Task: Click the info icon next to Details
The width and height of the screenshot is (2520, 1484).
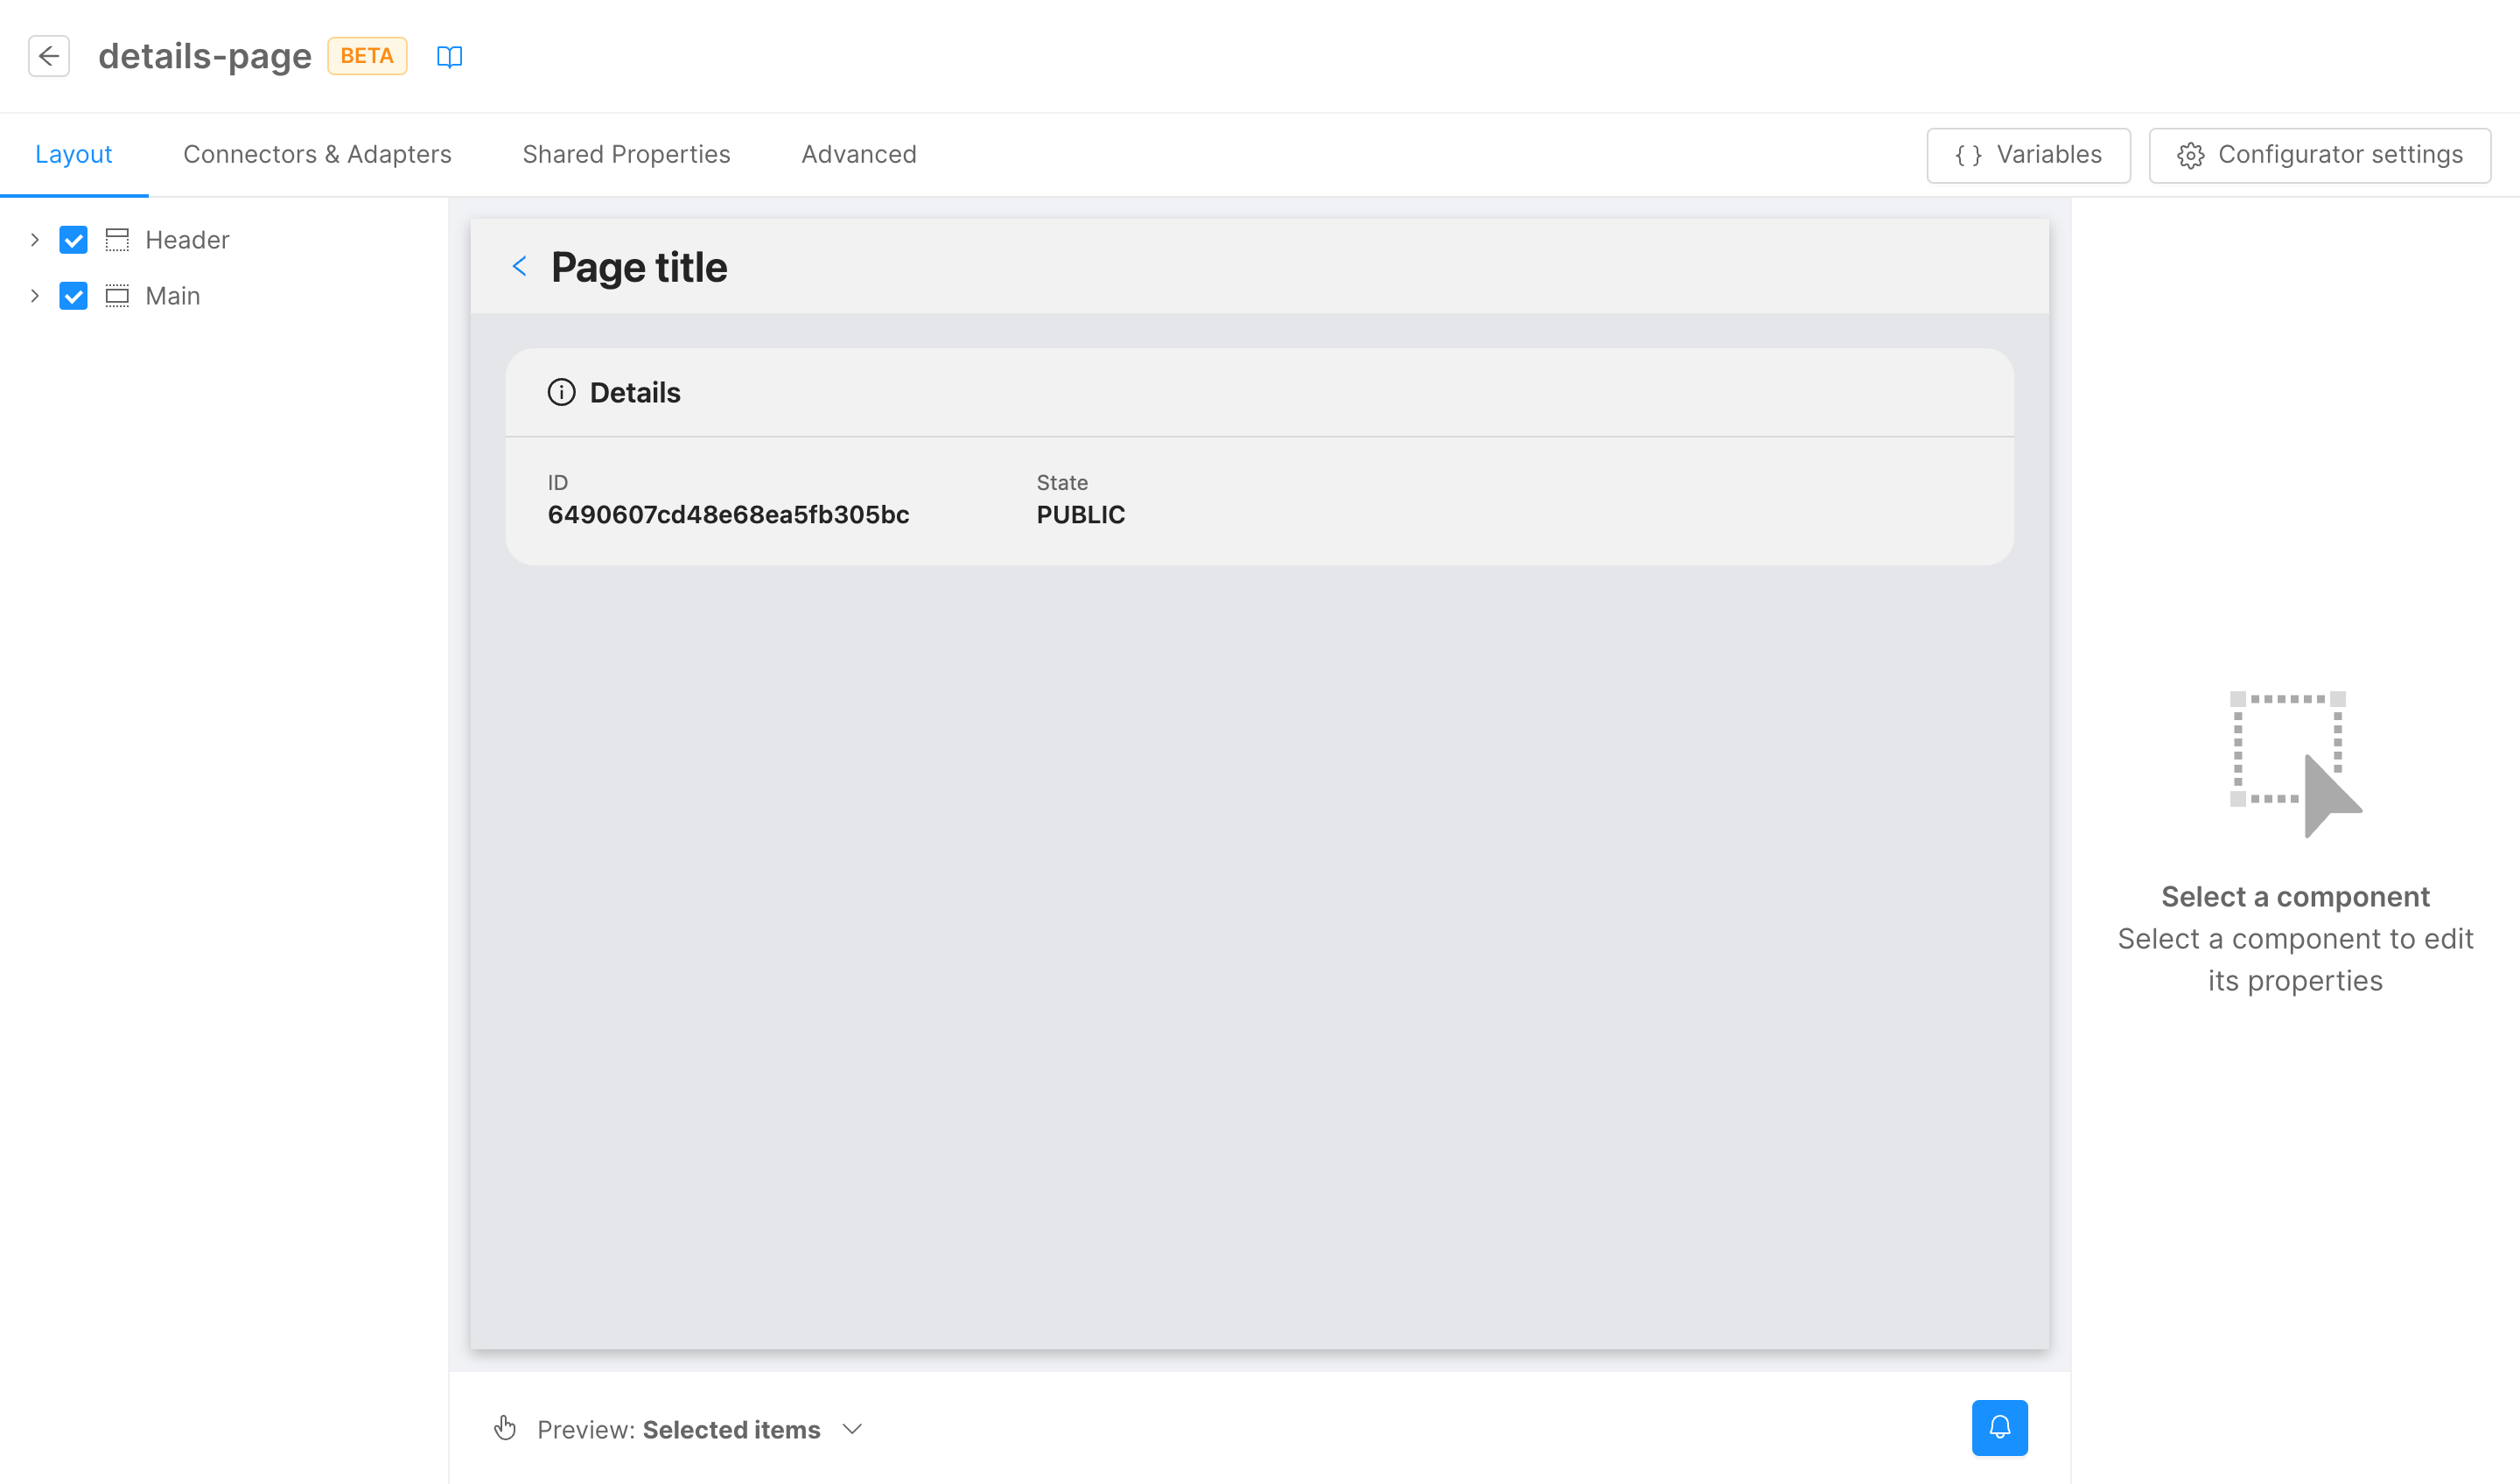Action: click(562, 392)
